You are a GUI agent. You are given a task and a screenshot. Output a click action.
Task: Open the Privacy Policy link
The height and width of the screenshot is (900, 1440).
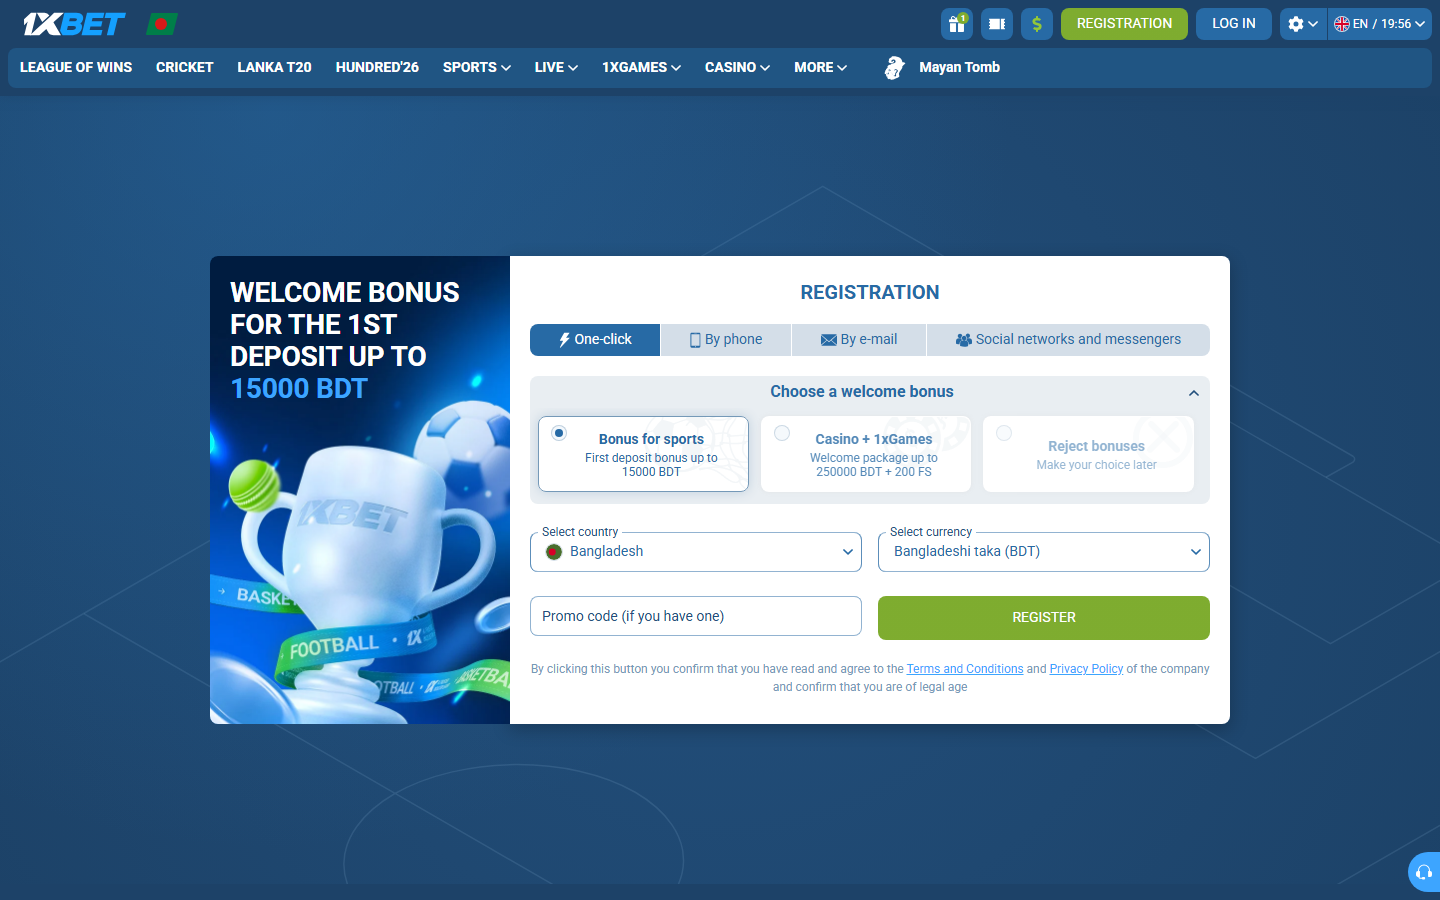tap(1086, 669)
